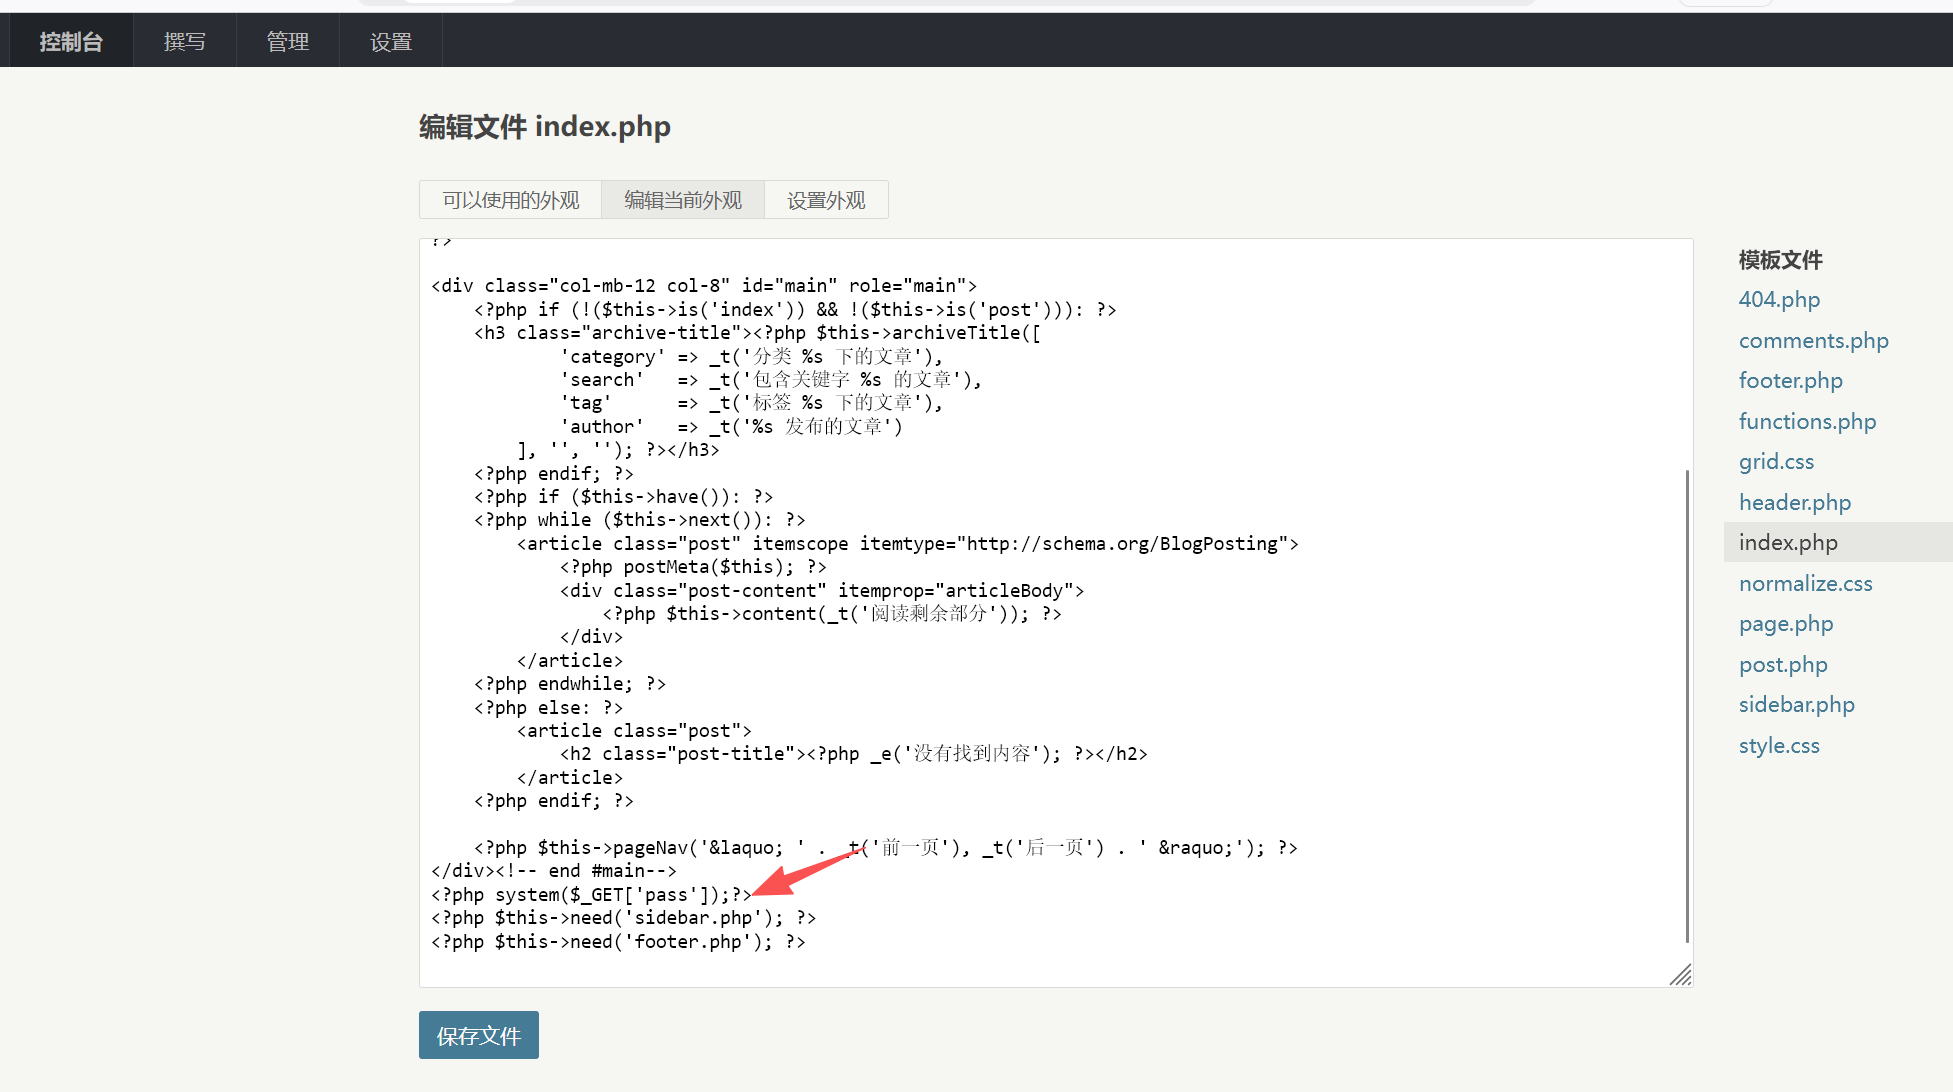Open normalize.css template file

[1805, 583]
